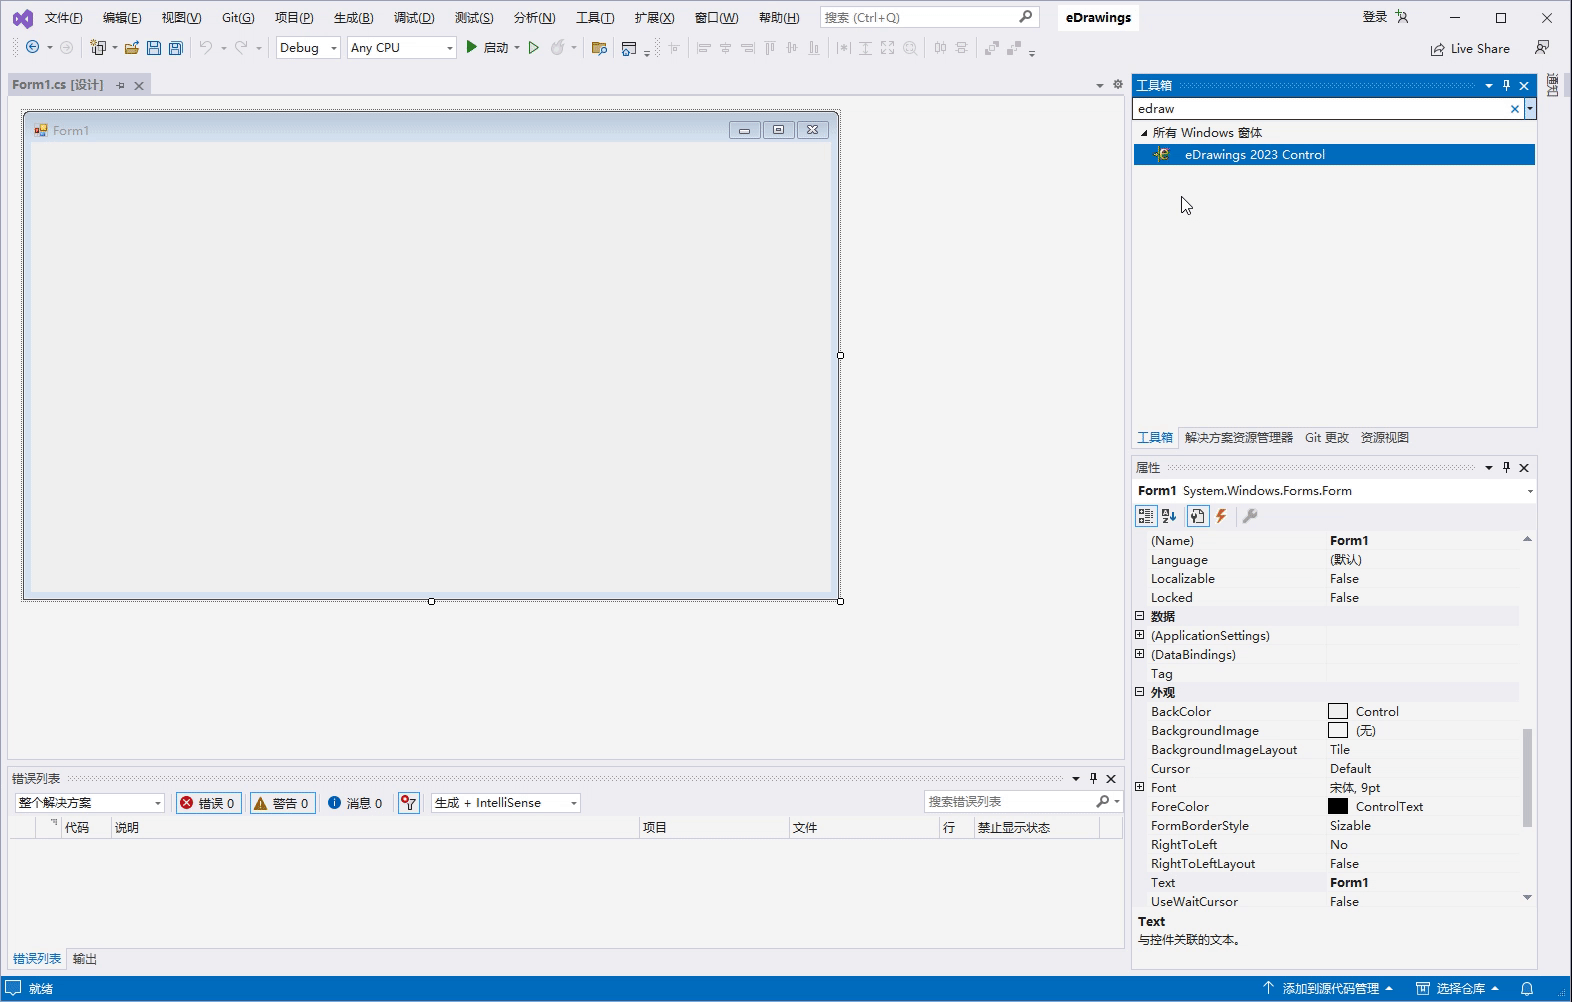
Task: Click the events lightning bolt icon
Action: [1221, 516]
